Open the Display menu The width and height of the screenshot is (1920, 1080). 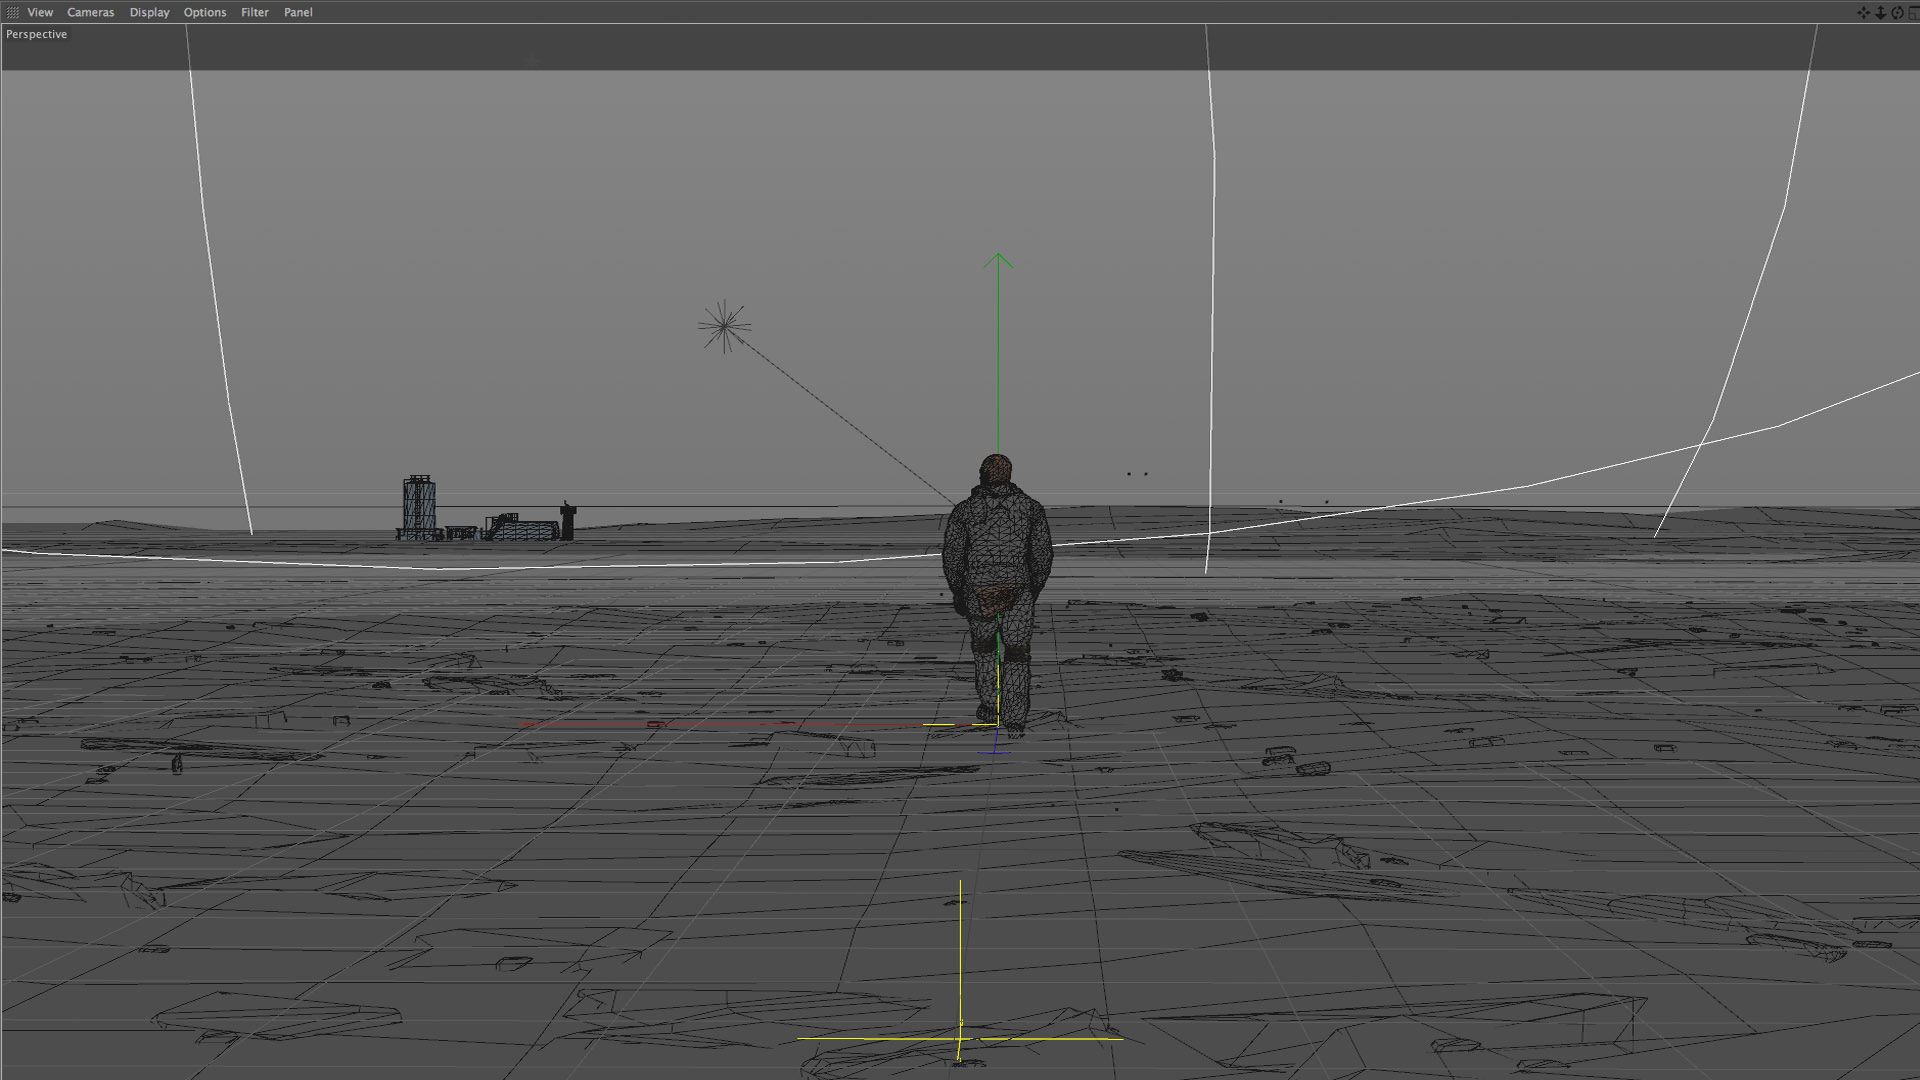(x=149, y=13)
